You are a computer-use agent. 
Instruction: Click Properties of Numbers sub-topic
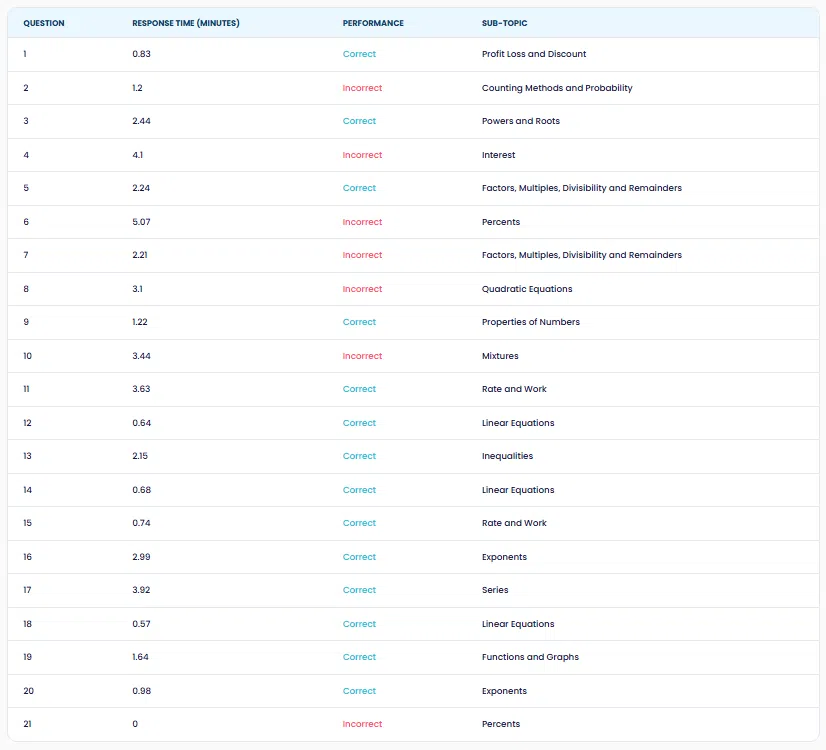click(x=530, y=322)
